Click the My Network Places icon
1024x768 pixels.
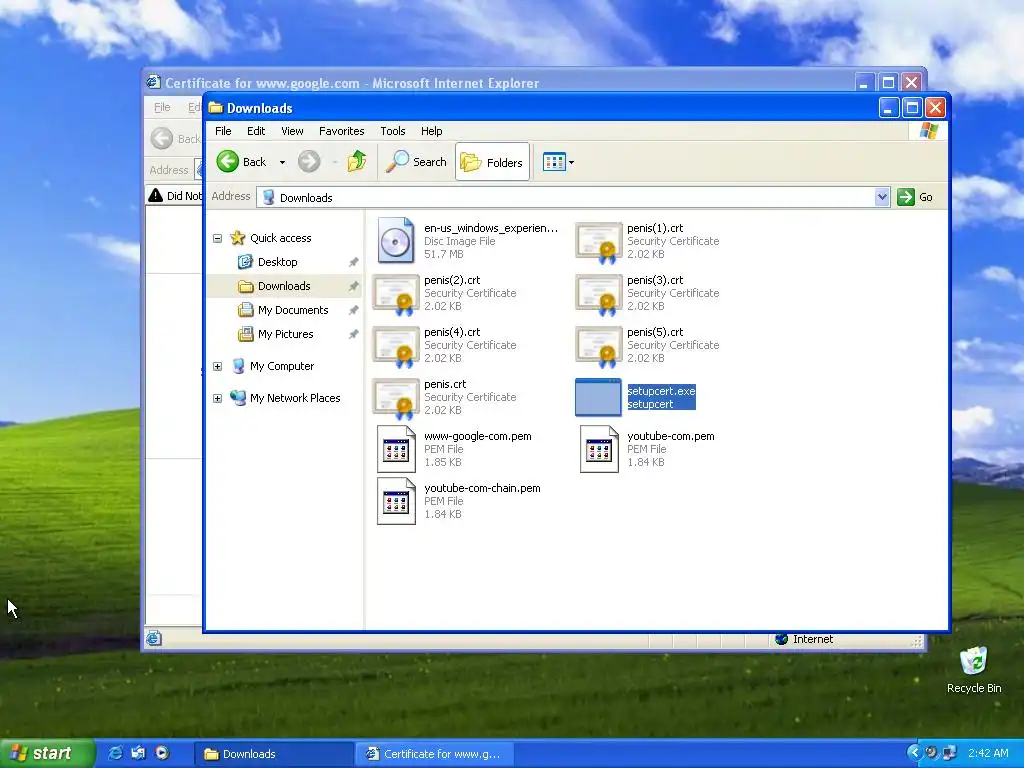click(238, 397)
